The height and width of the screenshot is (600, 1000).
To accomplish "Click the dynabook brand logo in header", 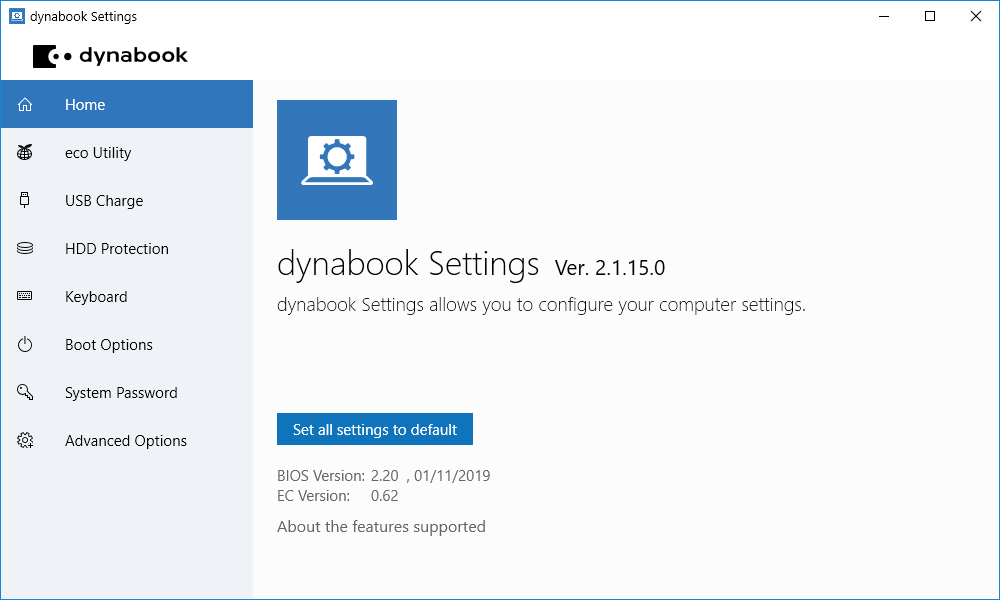I will [110, 56].
